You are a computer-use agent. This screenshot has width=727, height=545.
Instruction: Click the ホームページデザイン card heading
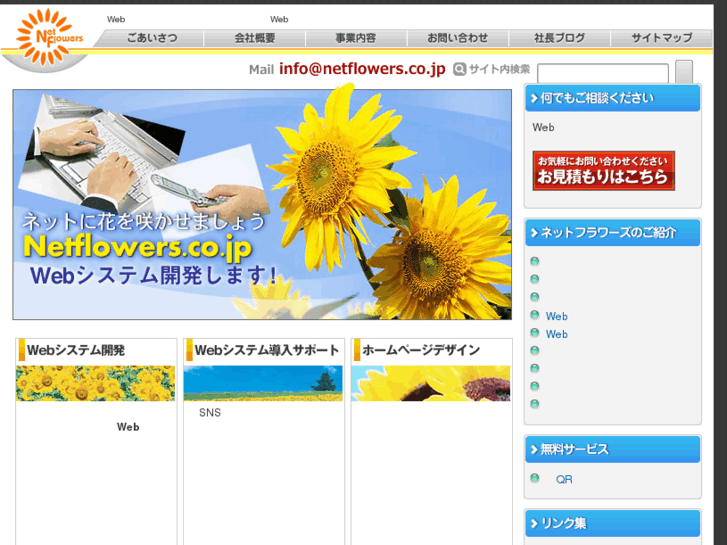pos(421,350)
